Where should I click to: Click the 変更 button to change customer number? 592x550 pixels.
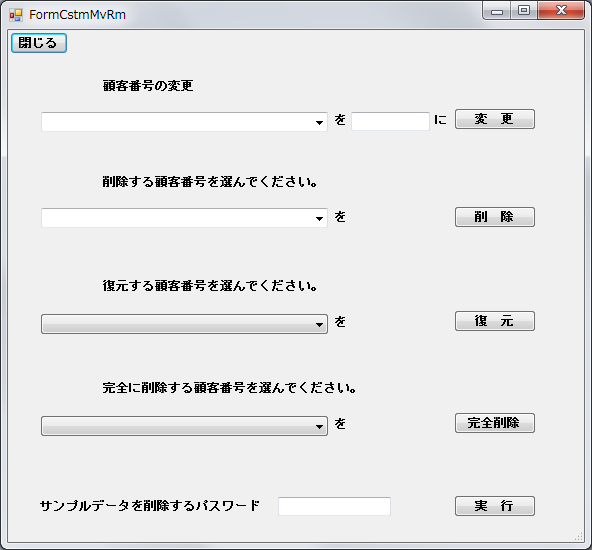coord(495,119)
